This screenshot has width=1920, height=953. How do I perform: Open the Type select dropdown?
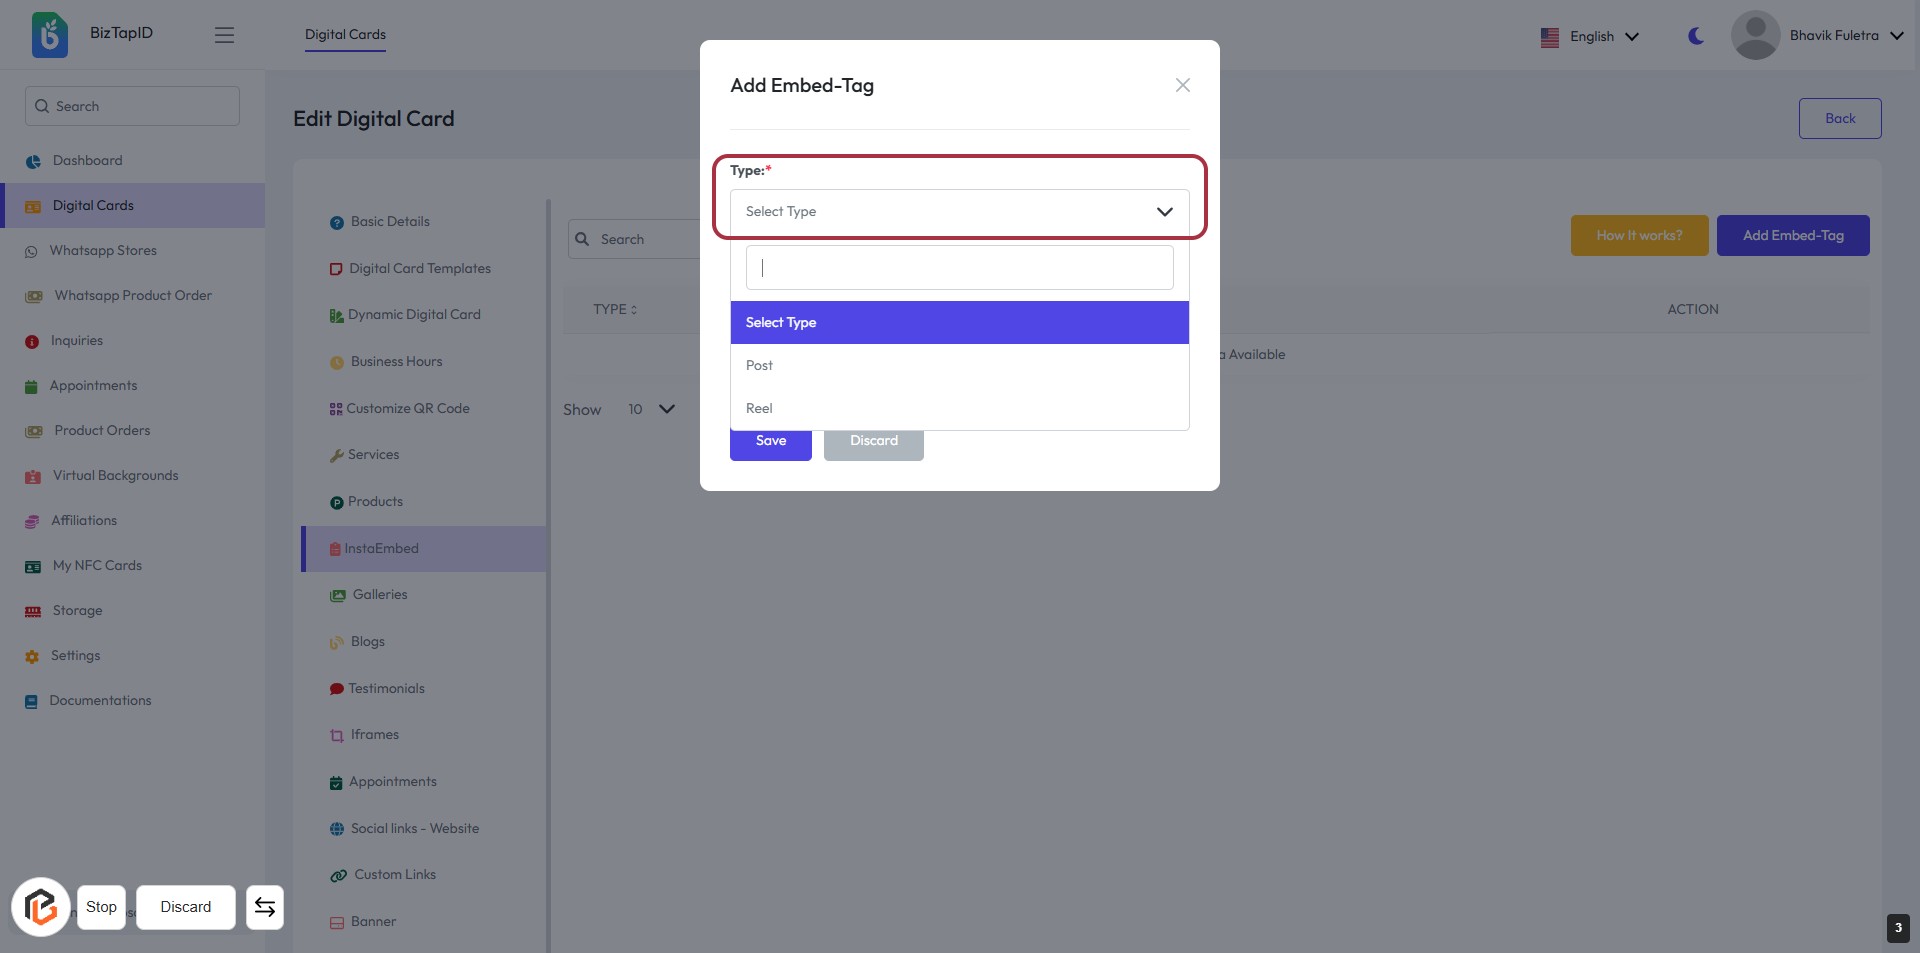coord(959,212)
